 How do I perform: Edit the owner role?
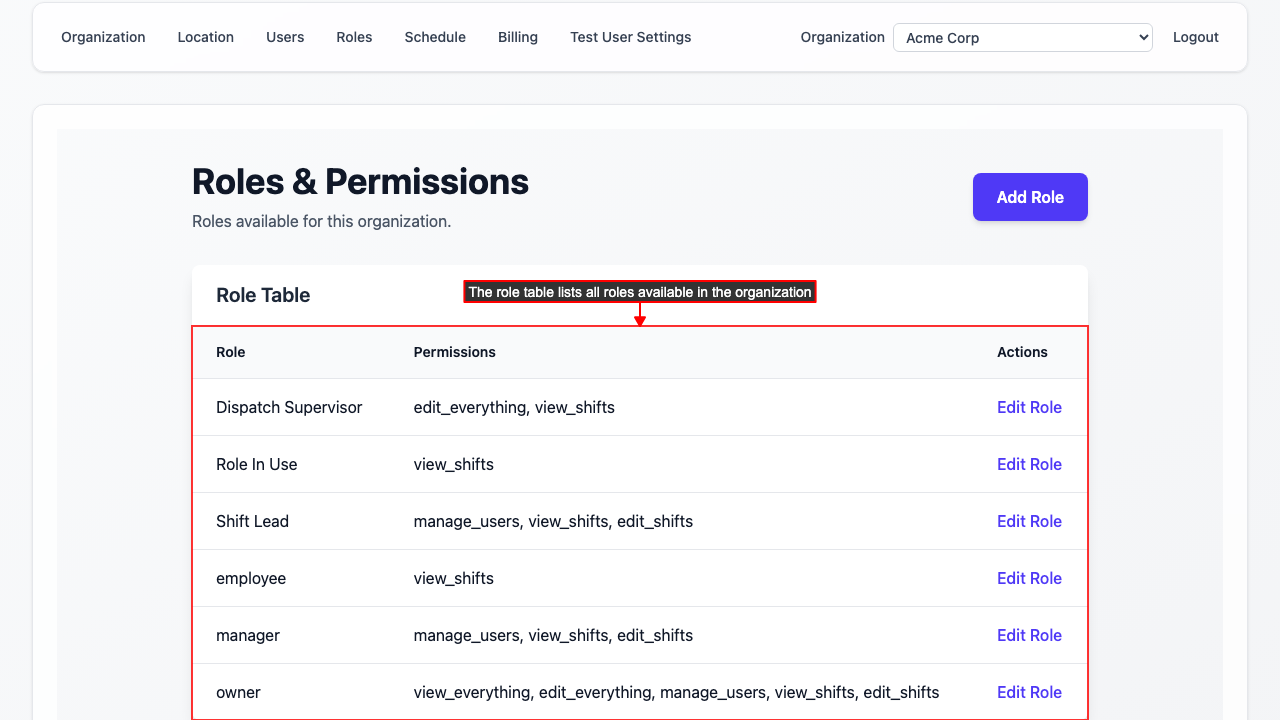click(x=1029, y=692)
